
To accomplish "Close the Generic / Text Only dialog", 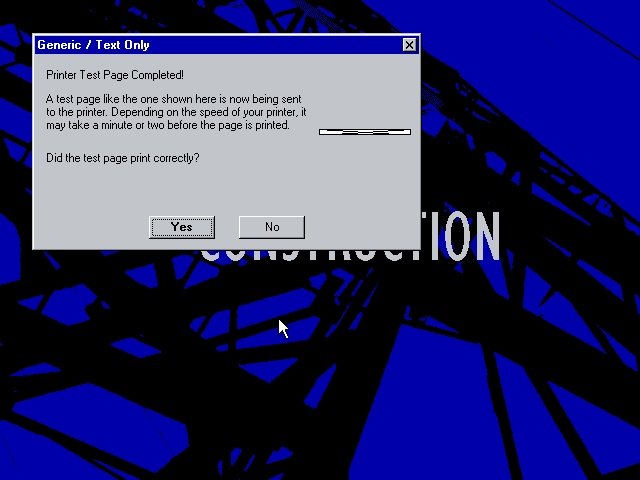I will (409, 44).
